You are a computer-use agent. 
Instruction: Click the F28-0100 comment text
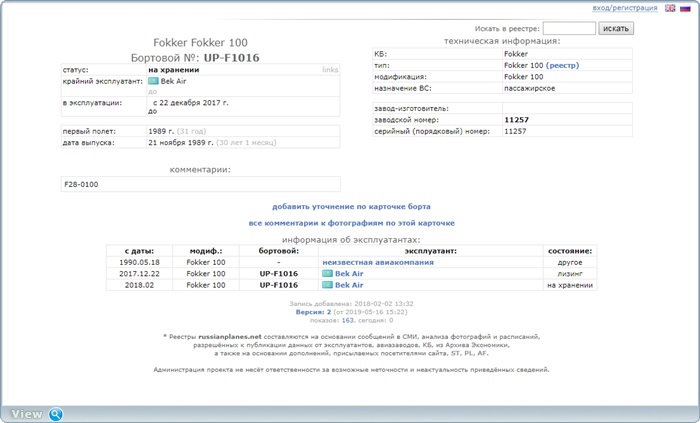pyautogui.click(x=81, y=184)
